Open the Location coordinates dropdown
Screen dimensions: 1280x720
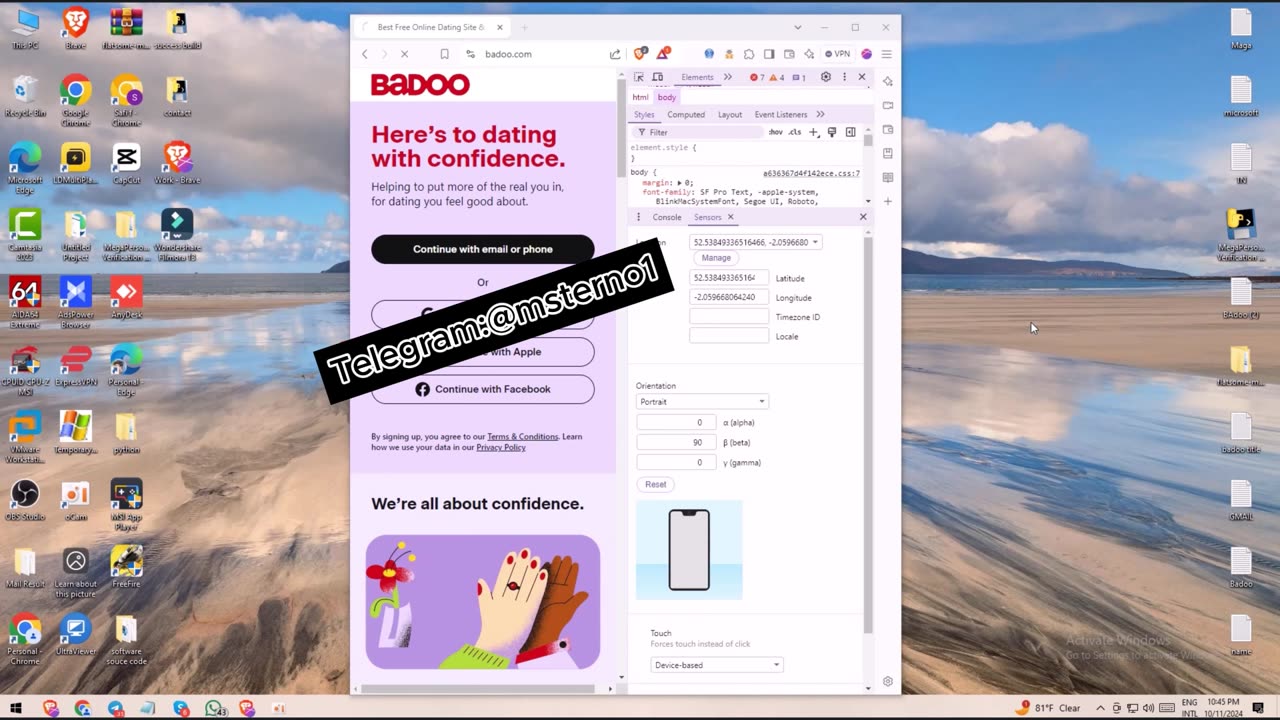click(x=755, y=242)
